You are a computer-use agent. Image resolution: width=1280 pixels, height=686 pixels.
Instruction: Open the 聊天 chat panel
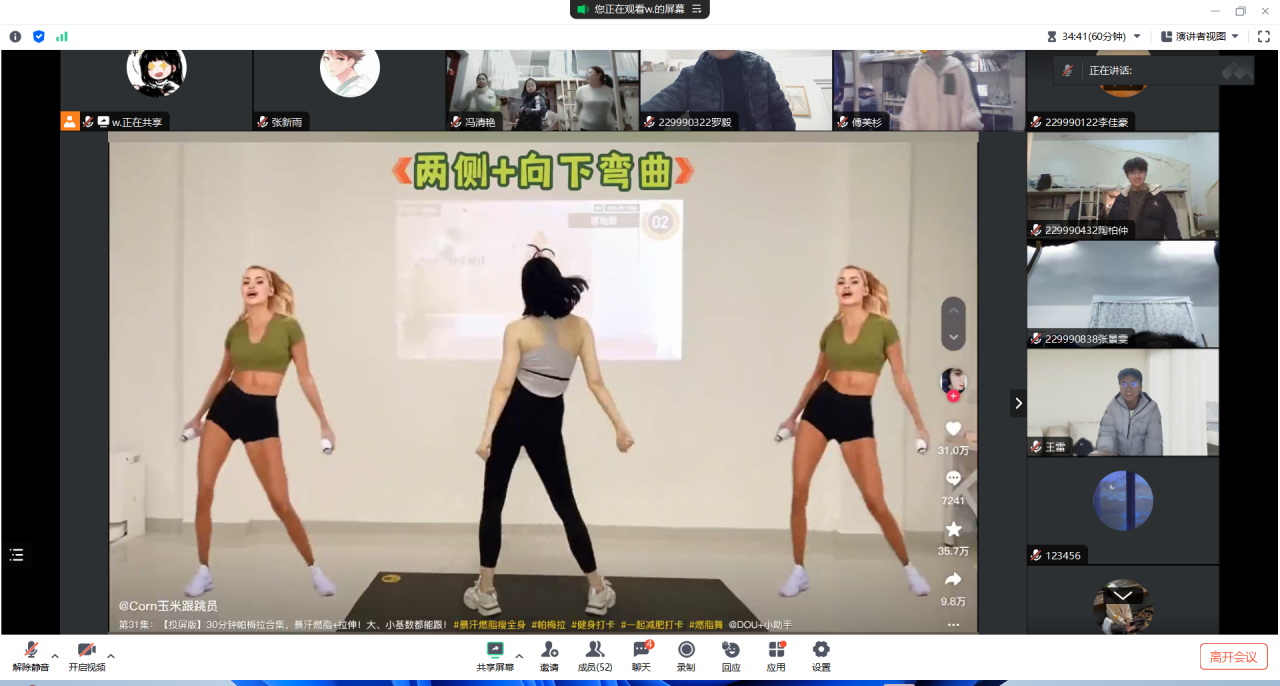[x=641, y=654]
